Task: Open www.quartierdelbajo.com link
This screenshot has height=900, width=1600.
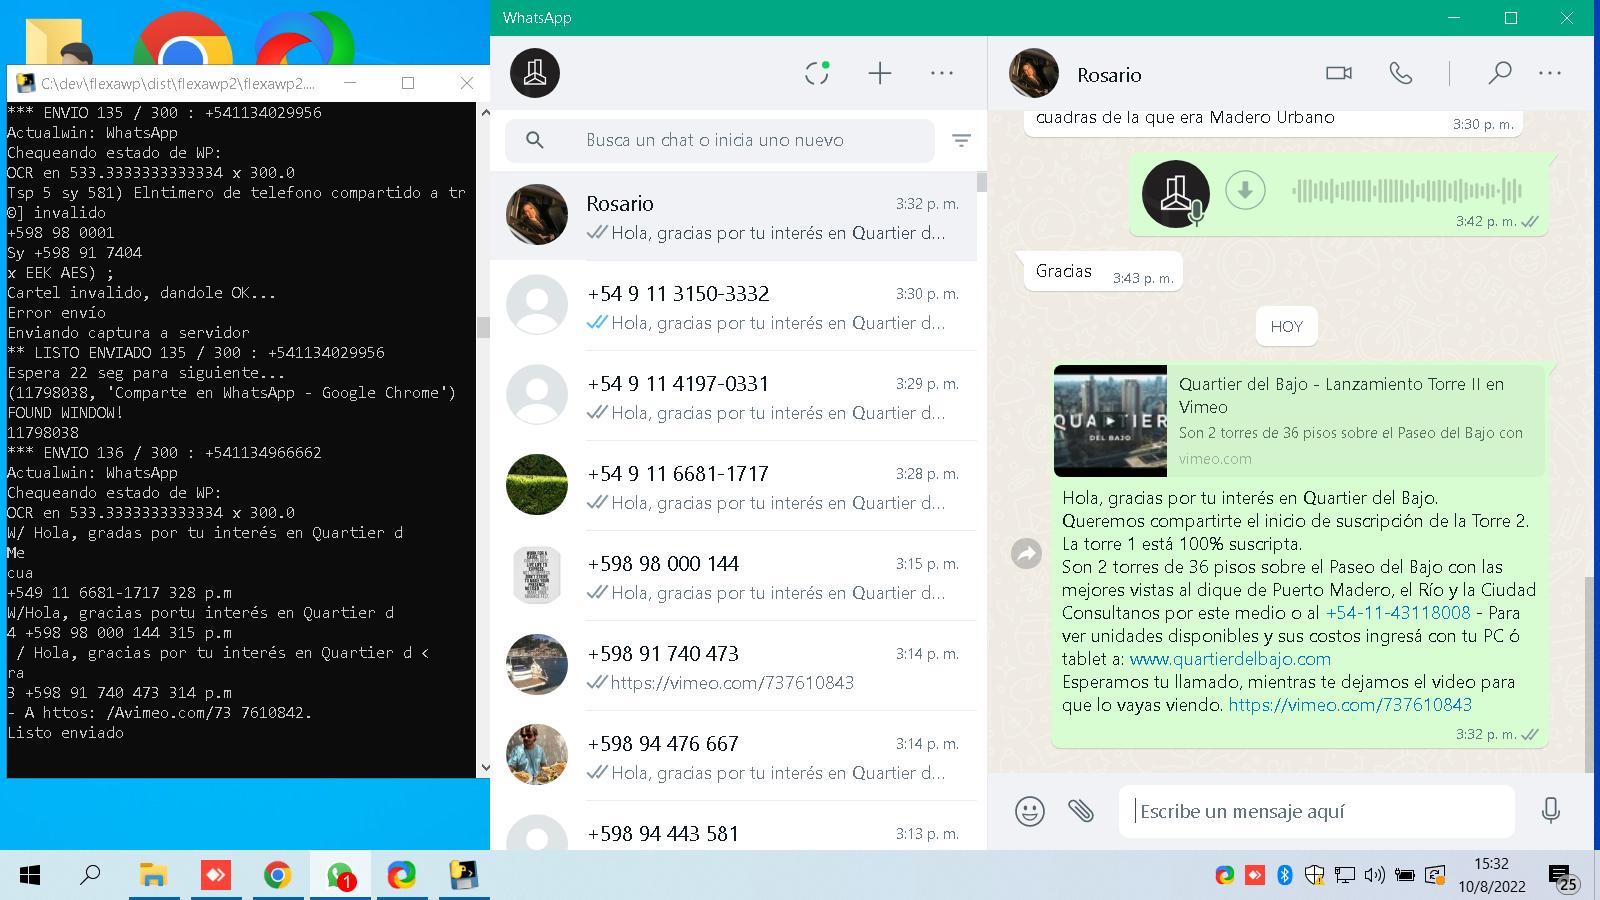Action: (1230, 659)
